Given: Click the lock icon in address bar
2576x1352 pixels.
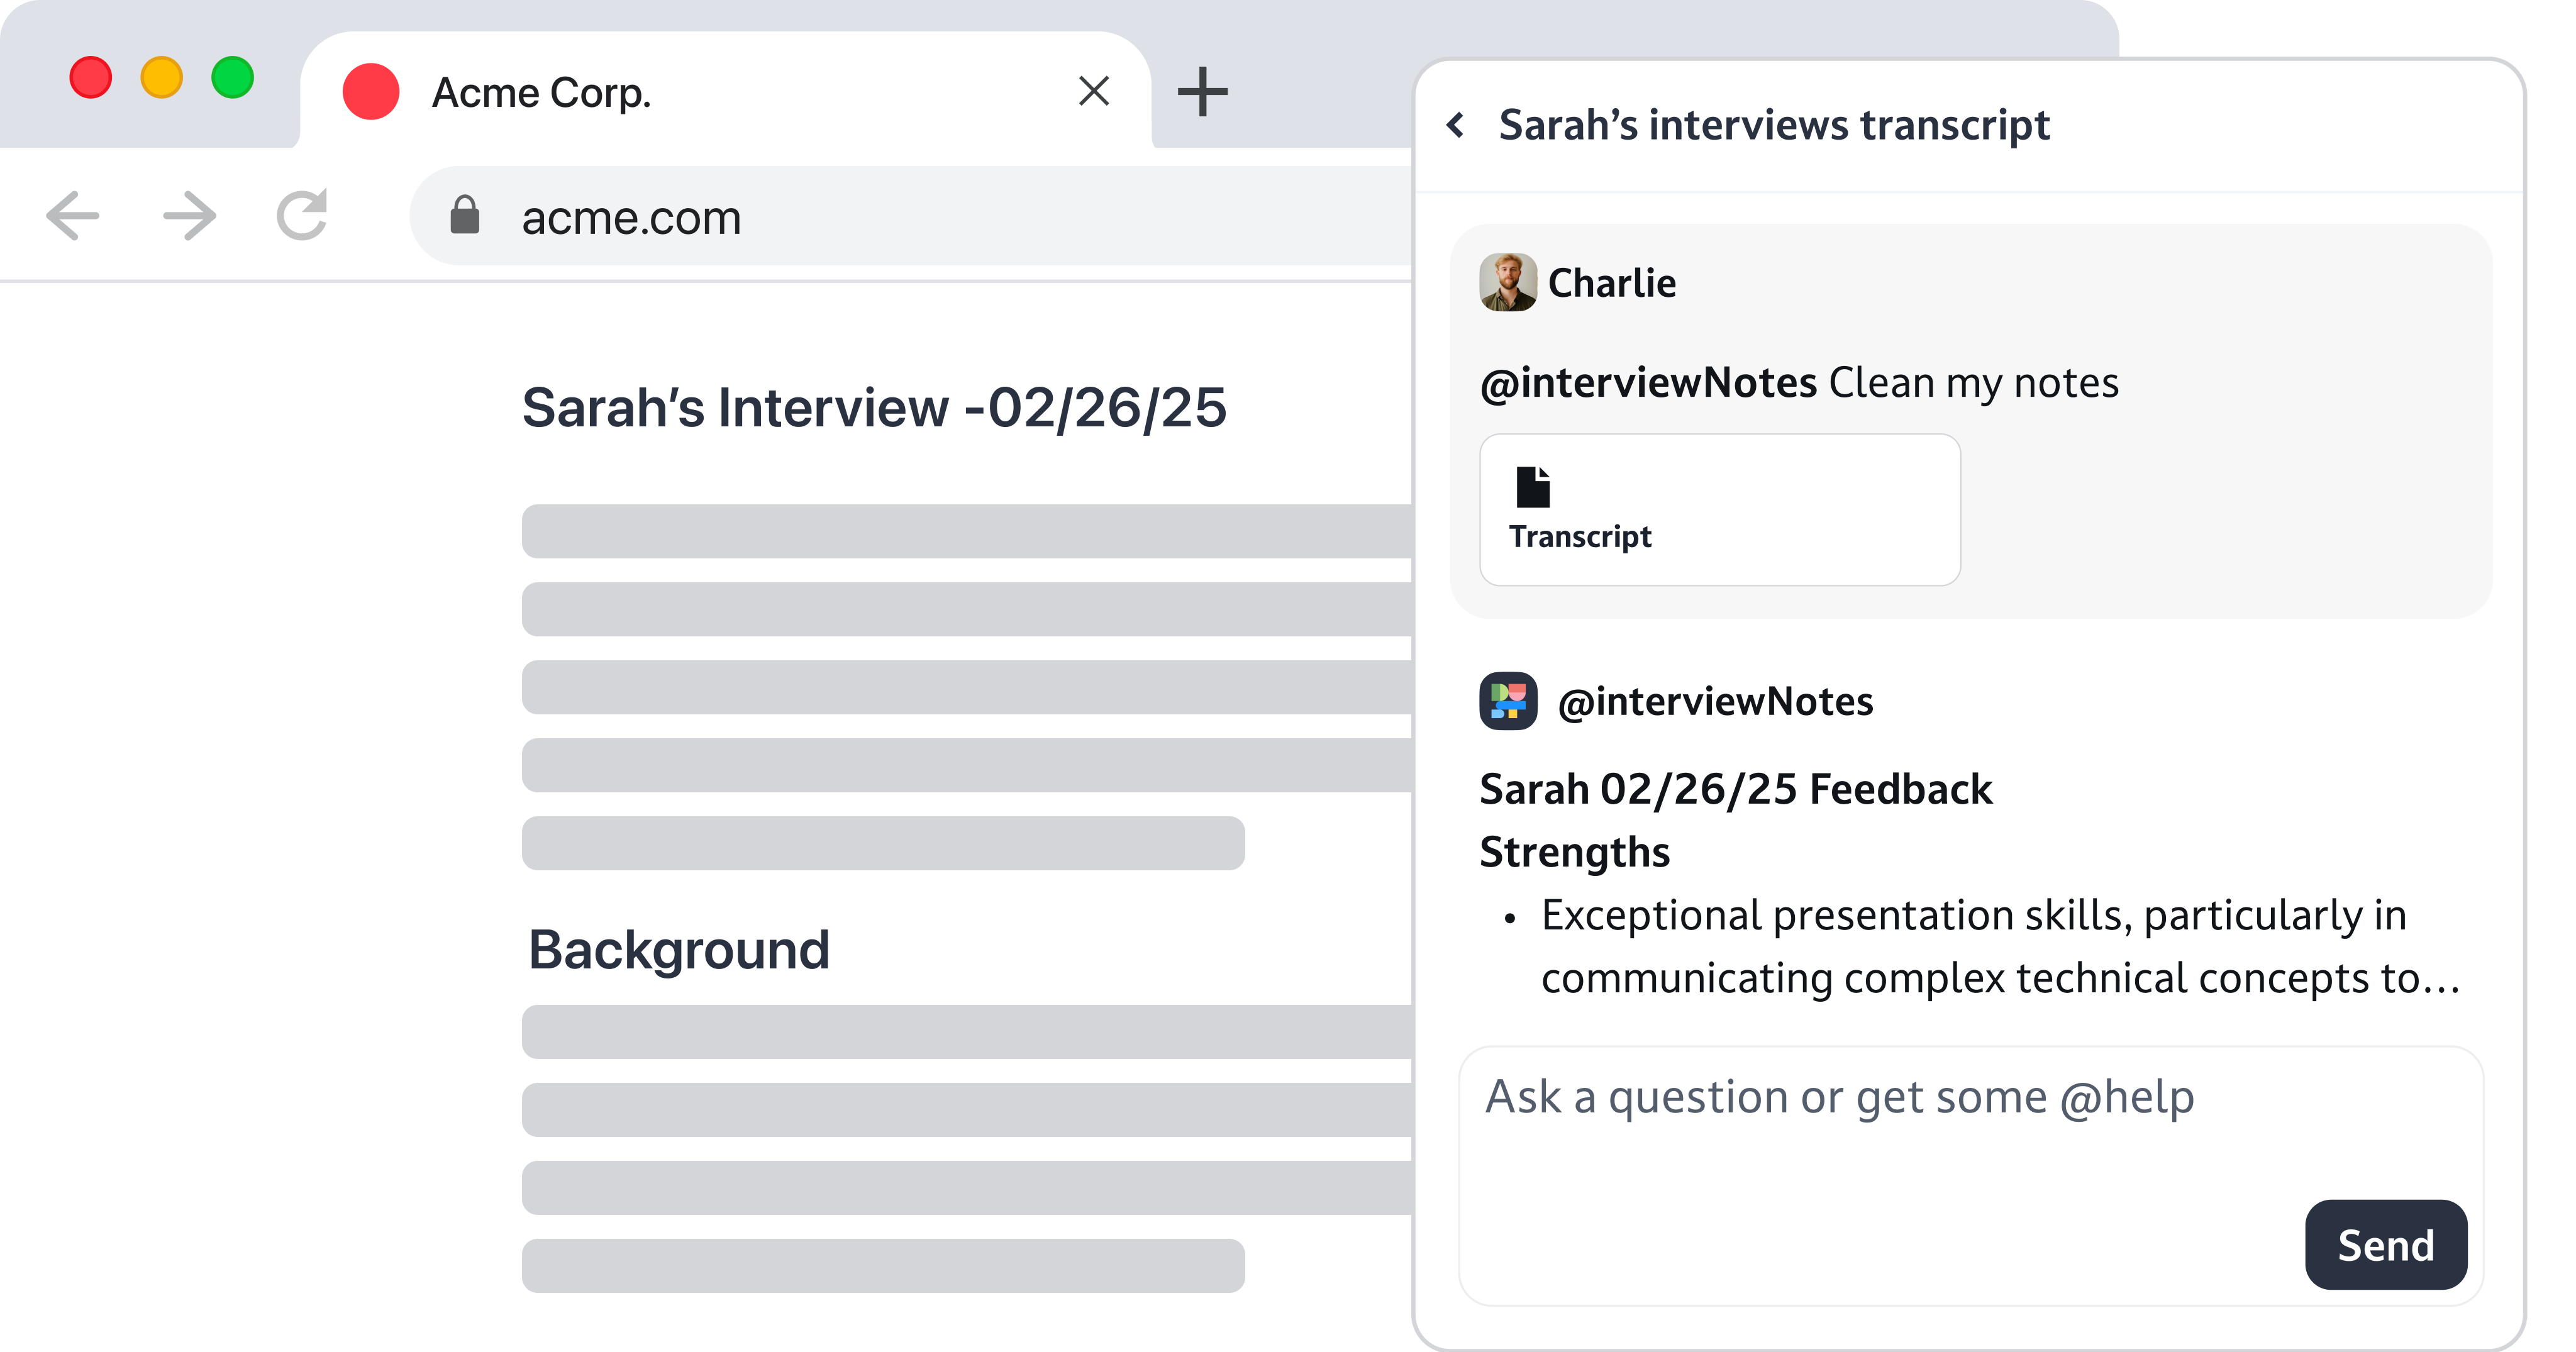Looking at the screenshot, I should (x=465, y=216).
